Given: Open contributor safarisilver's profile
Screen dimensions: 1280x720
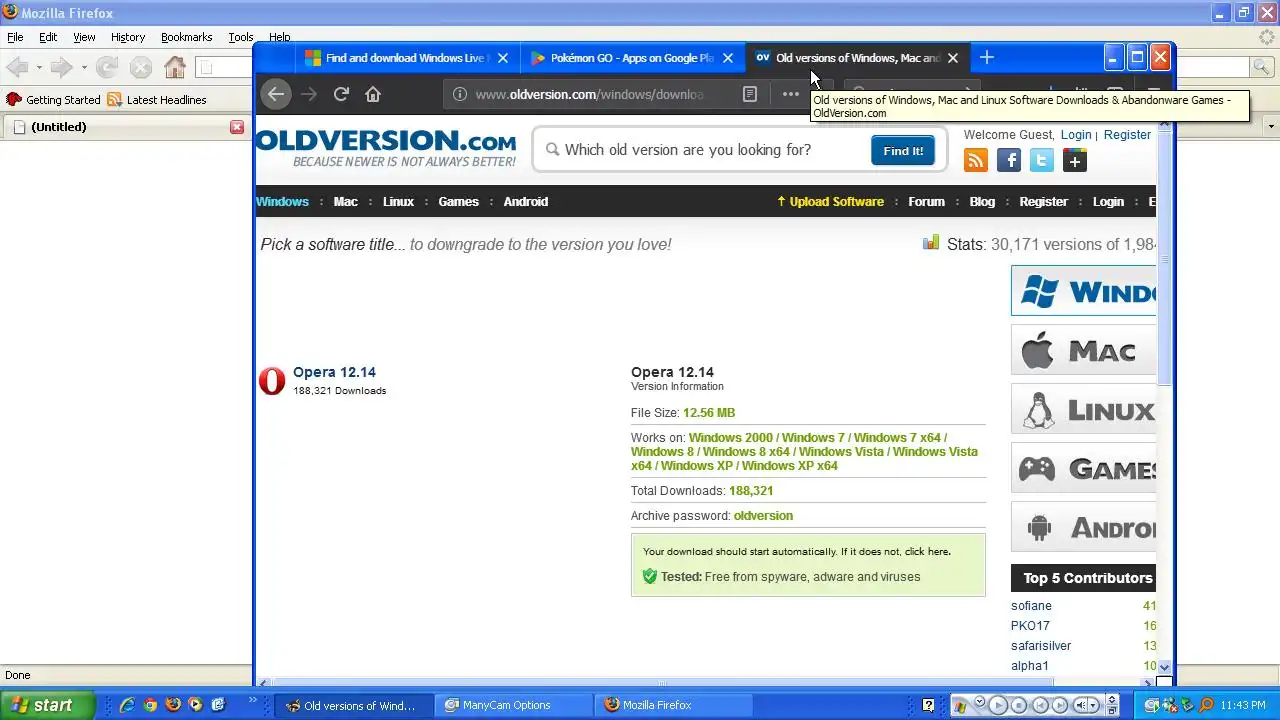Looking at the screenshot, I should tap(1041, 646).
